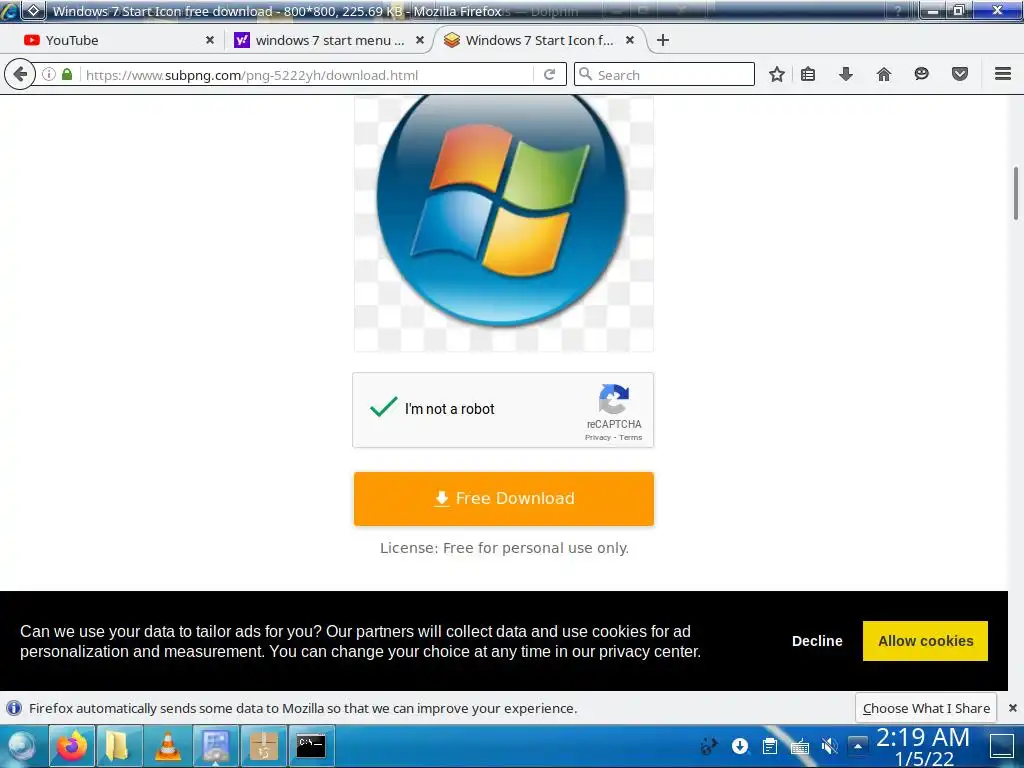
Task: Click the tray download updates icon
Action: pos(739,745)
